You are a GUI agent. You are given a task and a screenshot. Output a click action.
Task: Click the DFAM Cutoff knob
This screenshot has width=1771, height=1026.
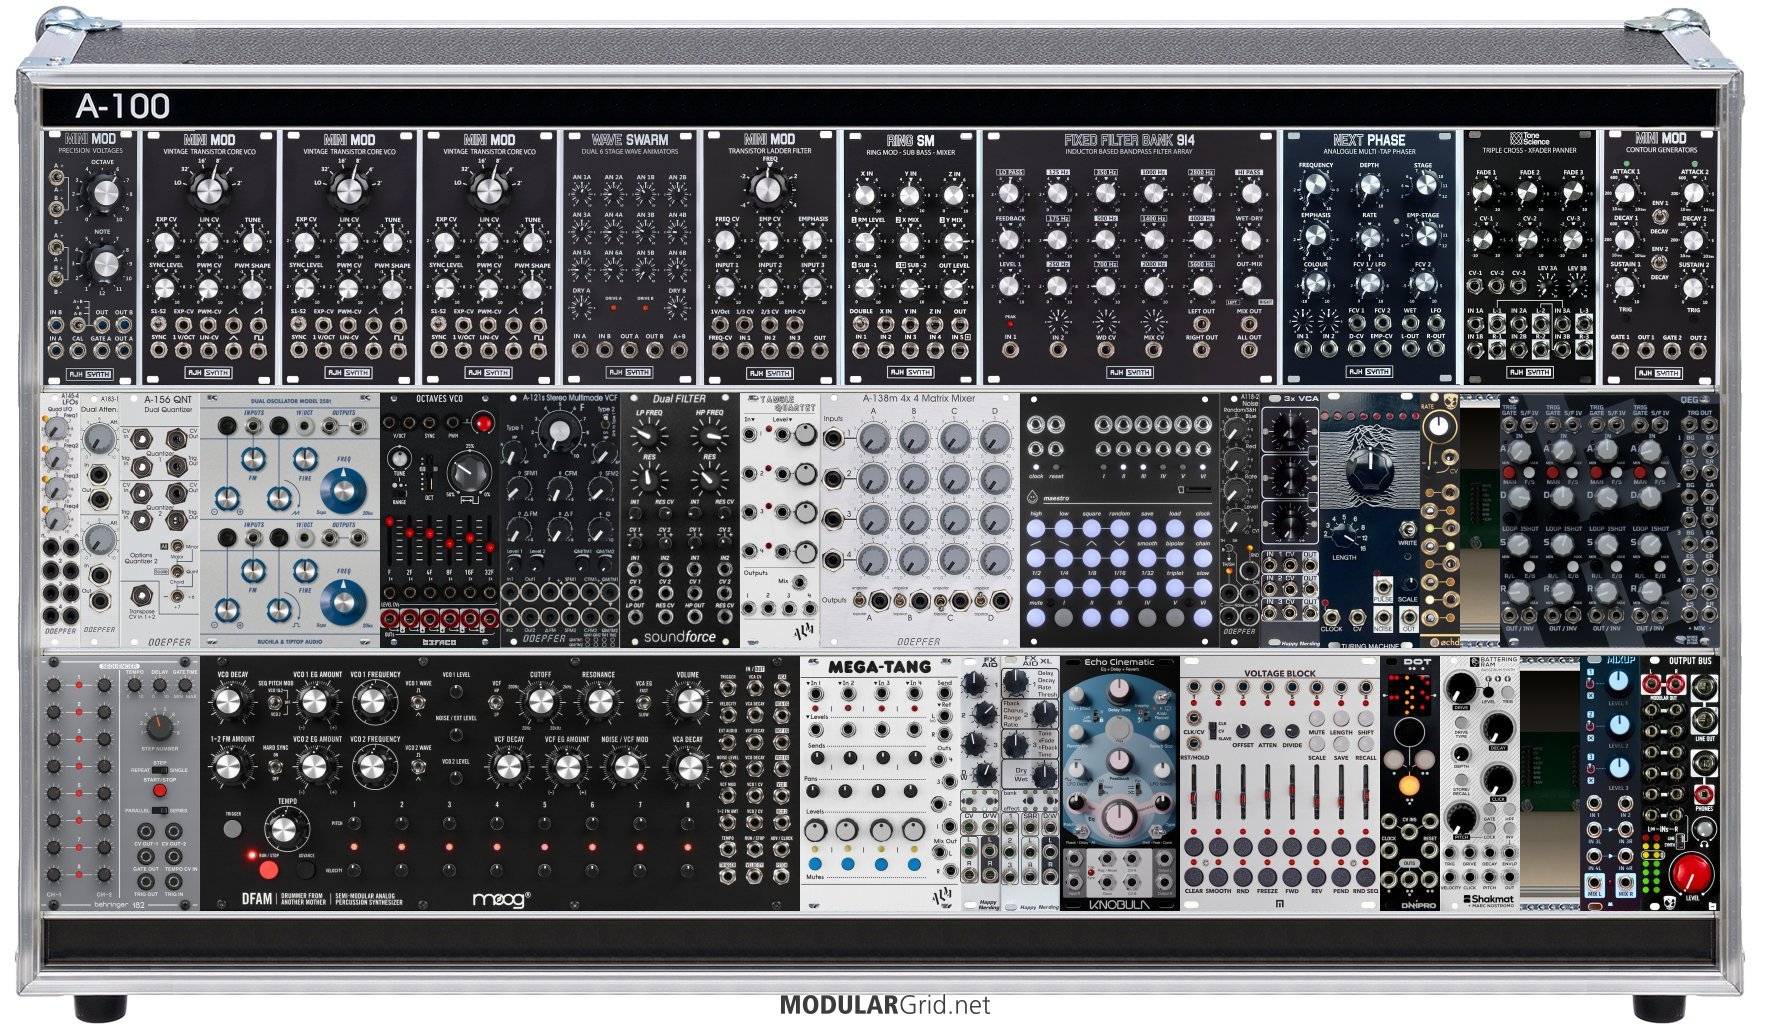pyautogui.click(x=540, y=703)
